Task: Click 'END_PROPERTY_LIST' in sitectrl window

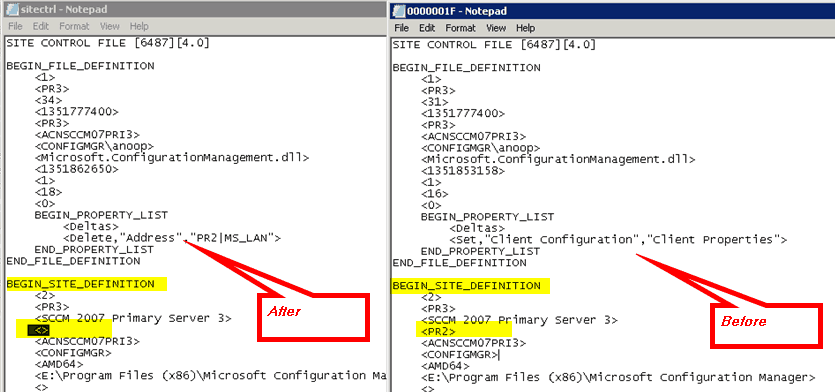Action: pyautogui.click(x=94, y=249)
